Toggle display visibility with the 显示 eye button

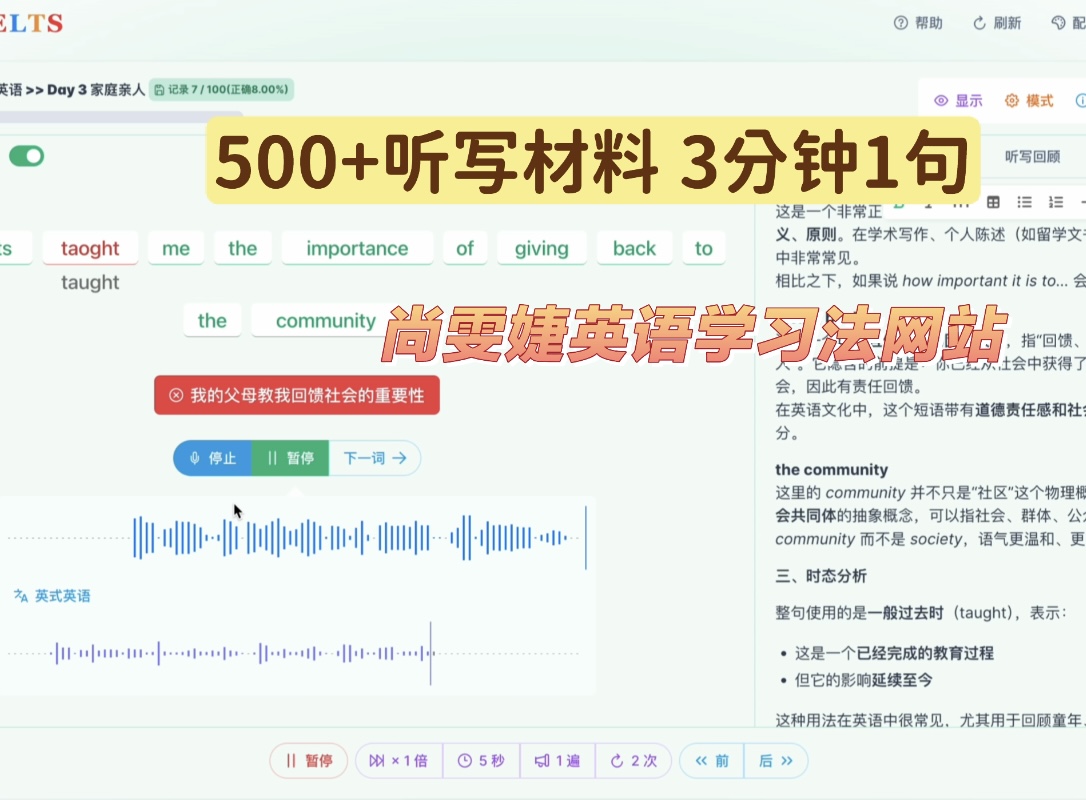point(958,101)
